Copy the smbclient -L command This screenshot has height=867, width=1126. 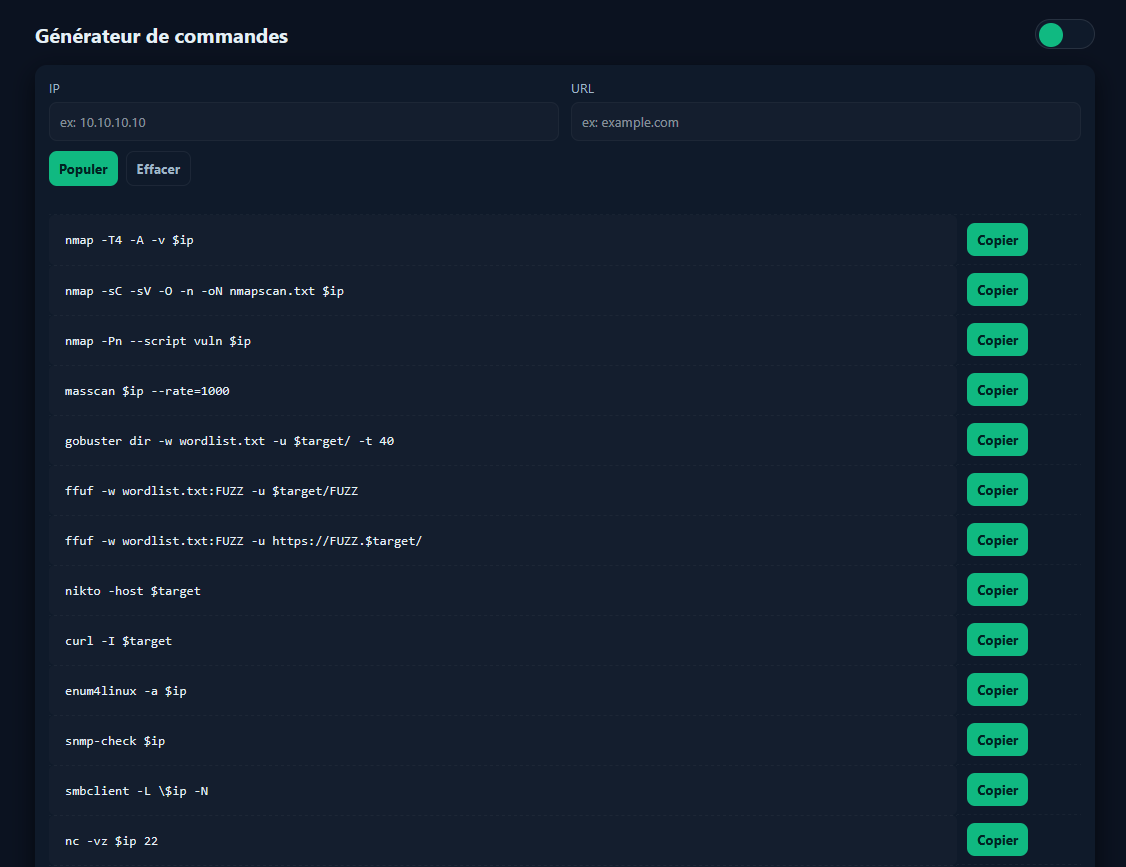(997, 790)
